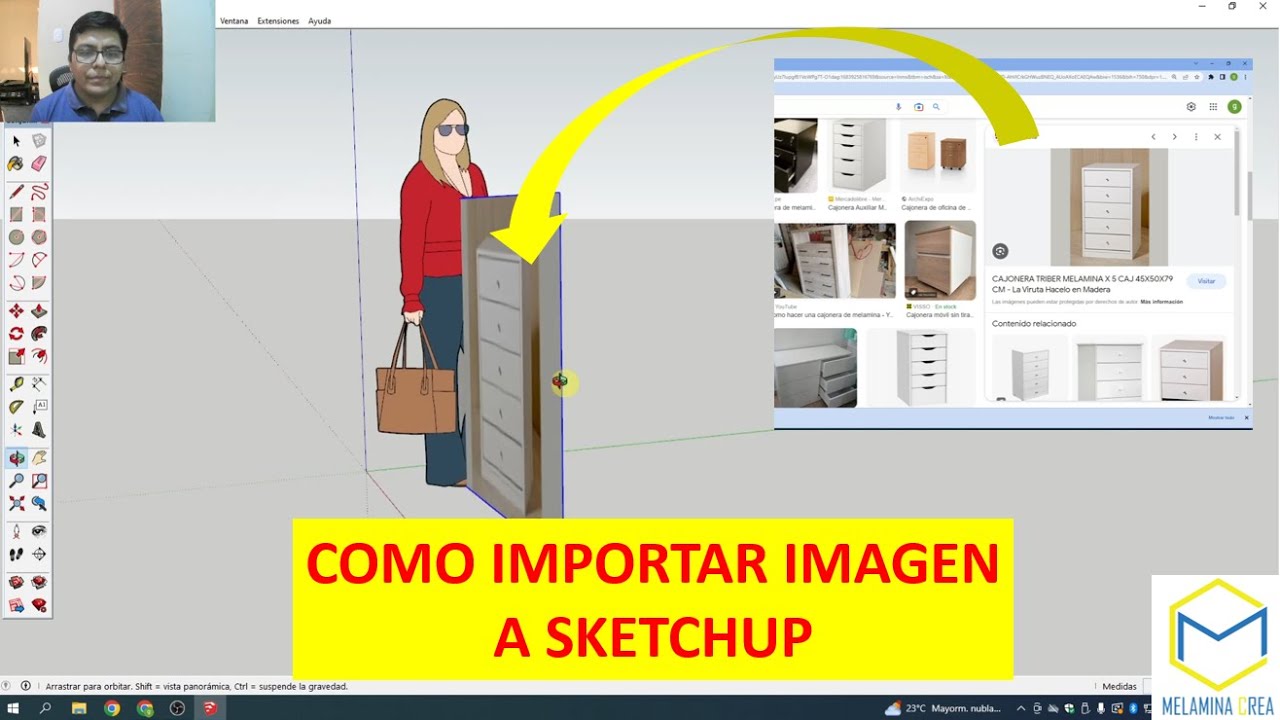Open three-dot options in image preview
The image size is (1280, 720).
[x=1196, y=137]
